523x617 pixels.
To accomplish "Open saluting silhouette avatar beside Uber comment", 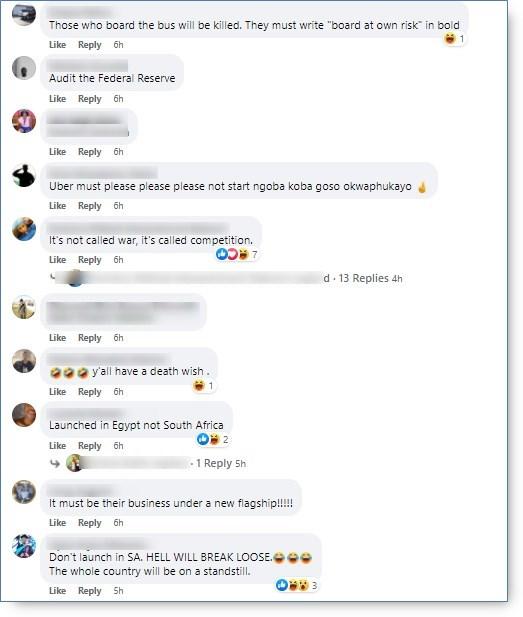I will point(24,175).
